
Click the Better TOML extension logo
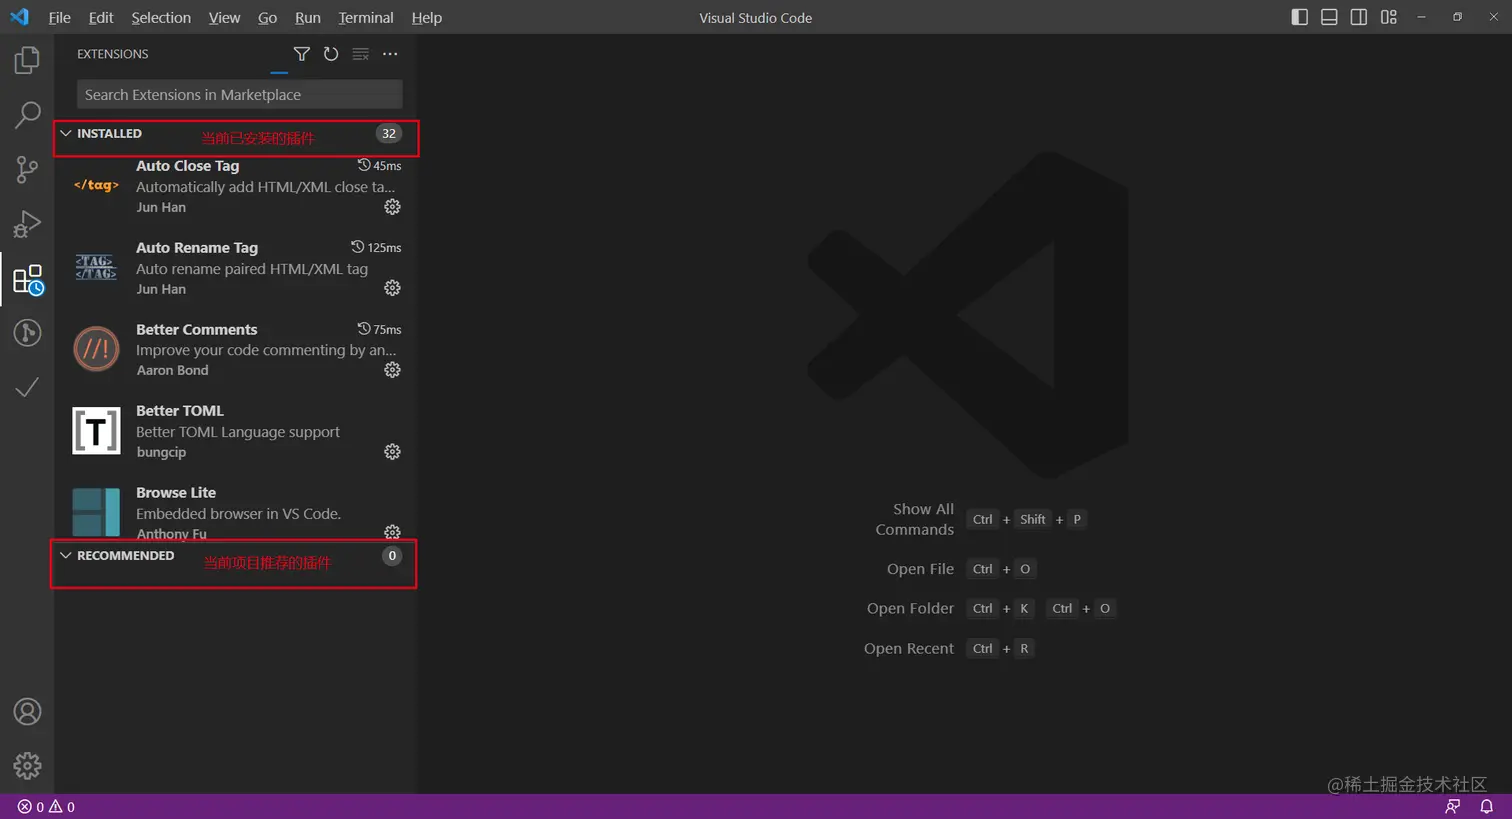click(x=96, y=431)
